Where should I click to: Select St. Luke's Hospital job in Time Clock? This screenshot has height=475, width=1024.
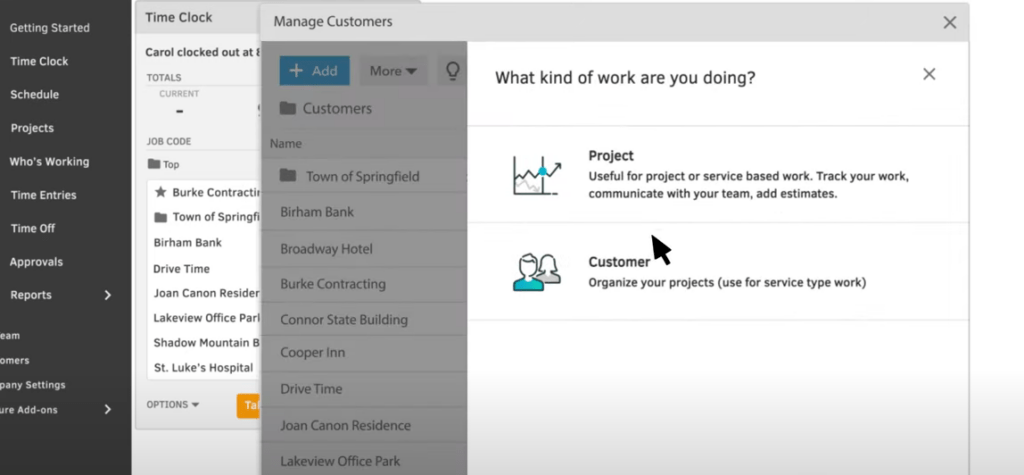pos(203,368)
